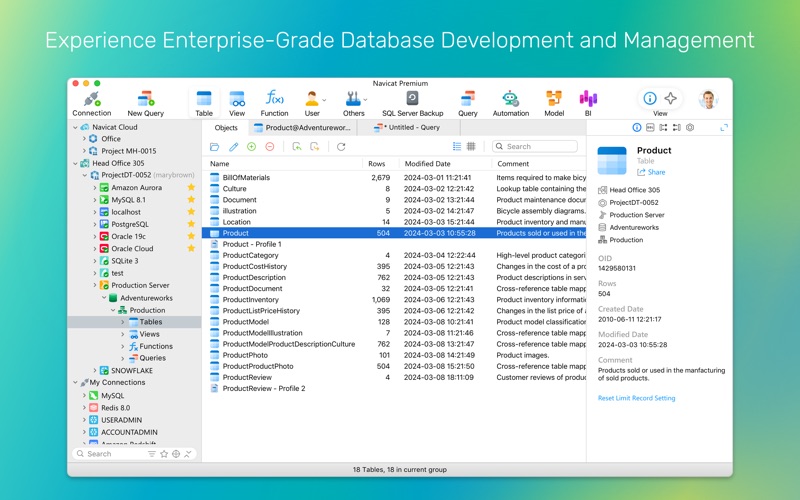Screen dimensions: 800x500
Task: Click Reset Limit Record Setting link
Action: tap(636, 398)
